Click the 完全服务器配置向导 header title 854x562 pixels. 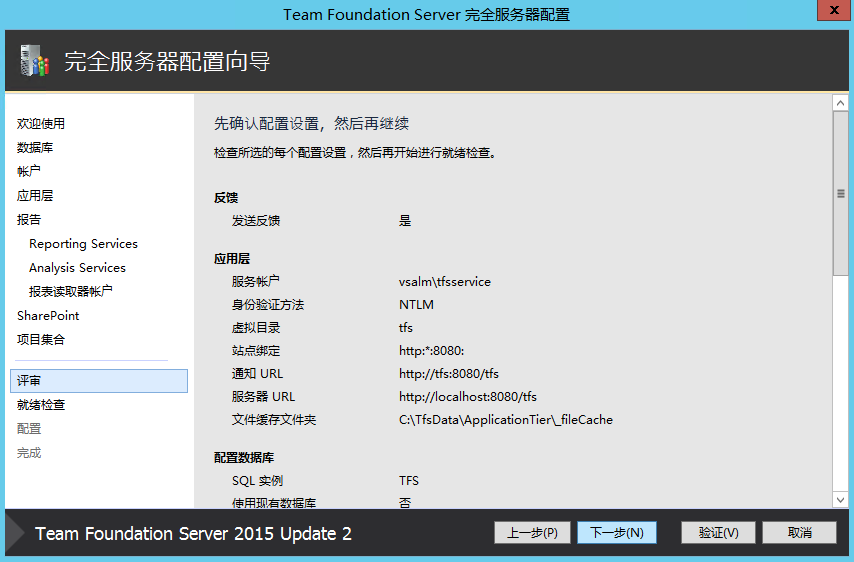(x=167, y=61)
